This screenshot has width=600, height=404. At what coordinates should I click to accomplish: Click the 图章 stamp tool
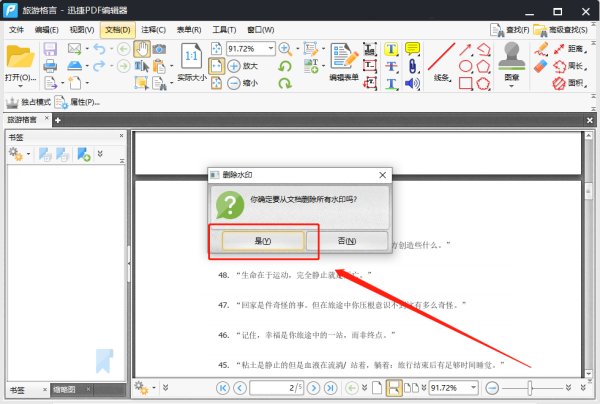(512, 57)
